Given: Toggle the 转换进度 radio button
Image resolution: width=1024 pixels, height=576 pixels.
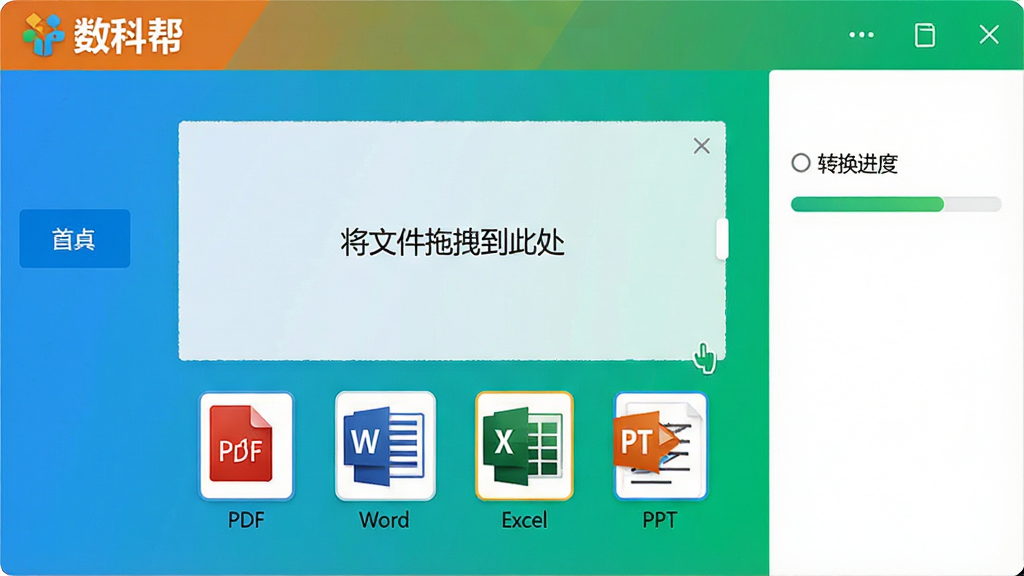Looking at the screenshot, I should [x=801, y=163].
